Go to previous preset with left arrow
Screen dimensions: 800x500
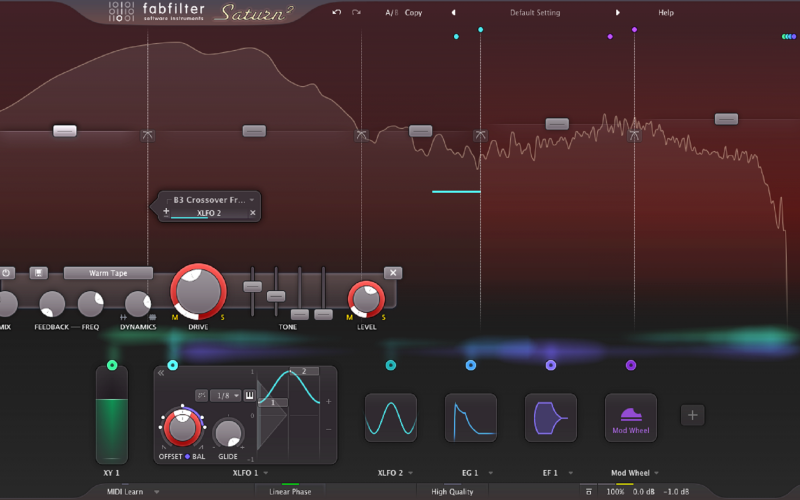click(x=453, y=13)
